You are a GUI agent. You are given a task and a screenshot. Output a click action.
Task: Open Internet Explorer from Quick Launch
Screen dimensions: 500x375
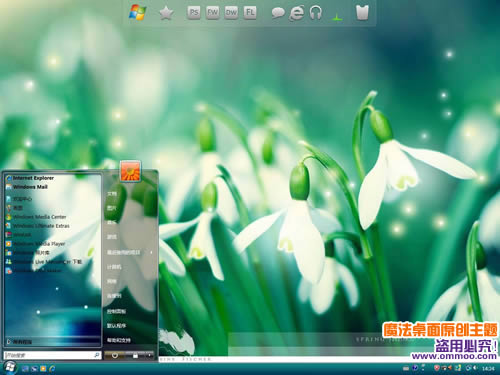(x=52, y=369)
